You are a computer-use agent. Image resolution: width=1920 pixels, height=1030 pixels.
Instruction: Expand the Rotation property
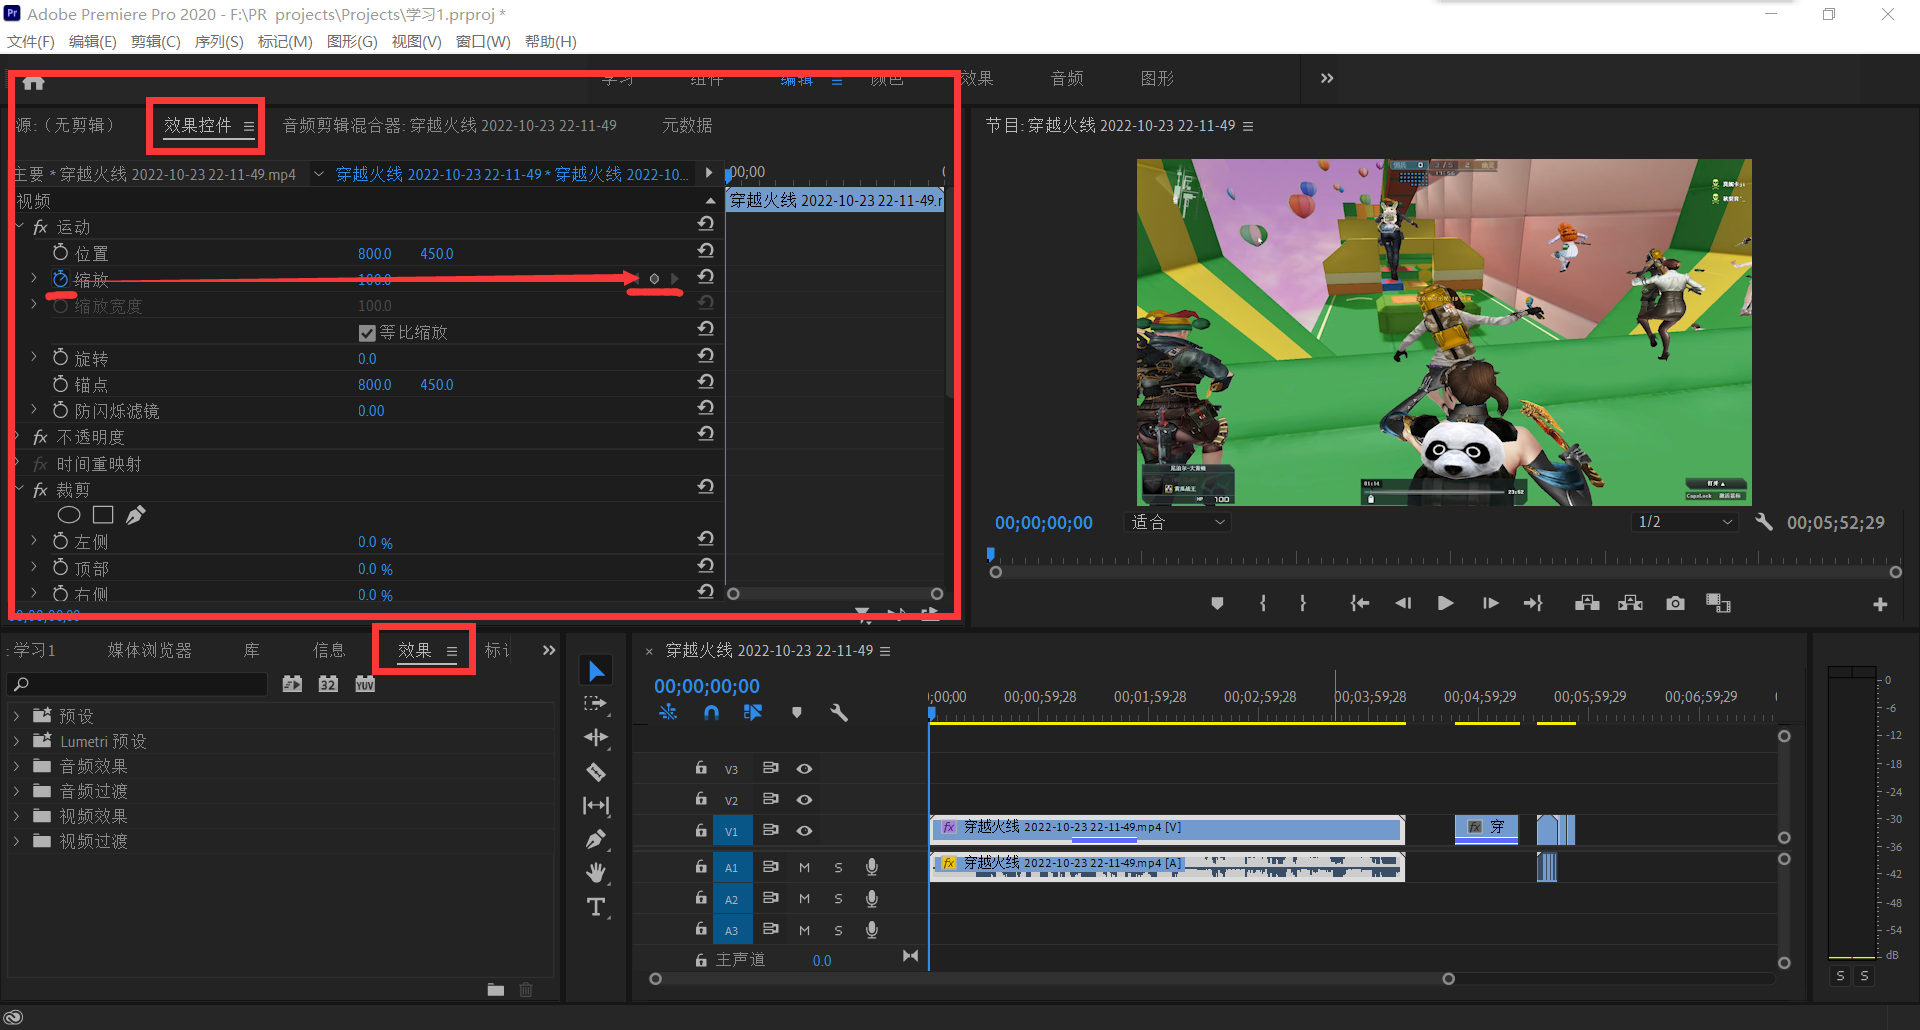pyautogui.click(x=34, y=357)
